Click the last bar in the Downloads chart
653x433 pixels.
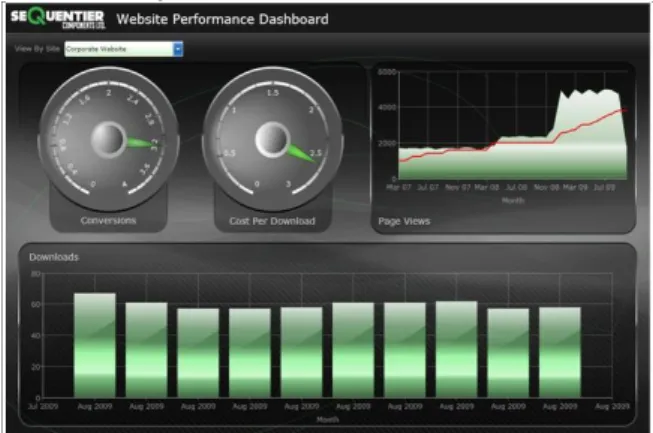point(560,352)
